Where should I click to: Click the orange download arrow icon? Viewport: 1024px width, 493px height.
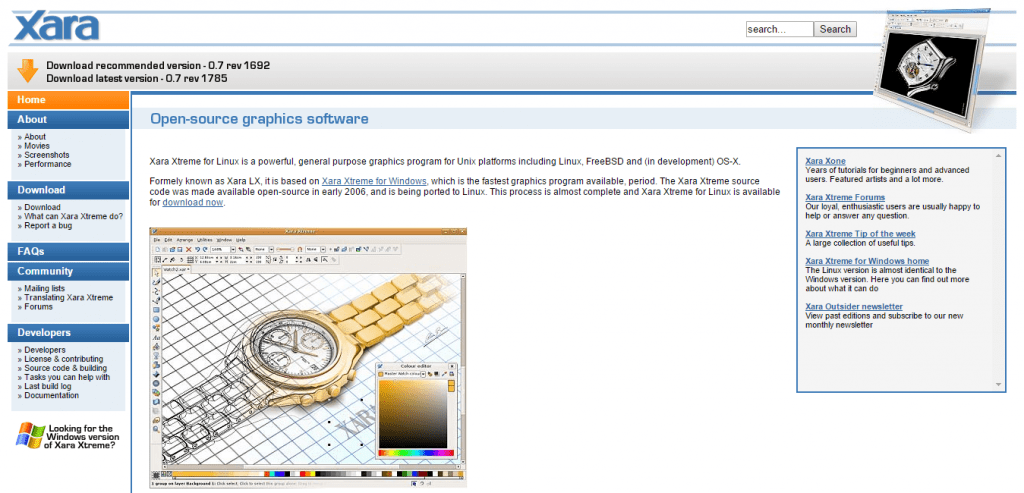pos(27,71)
